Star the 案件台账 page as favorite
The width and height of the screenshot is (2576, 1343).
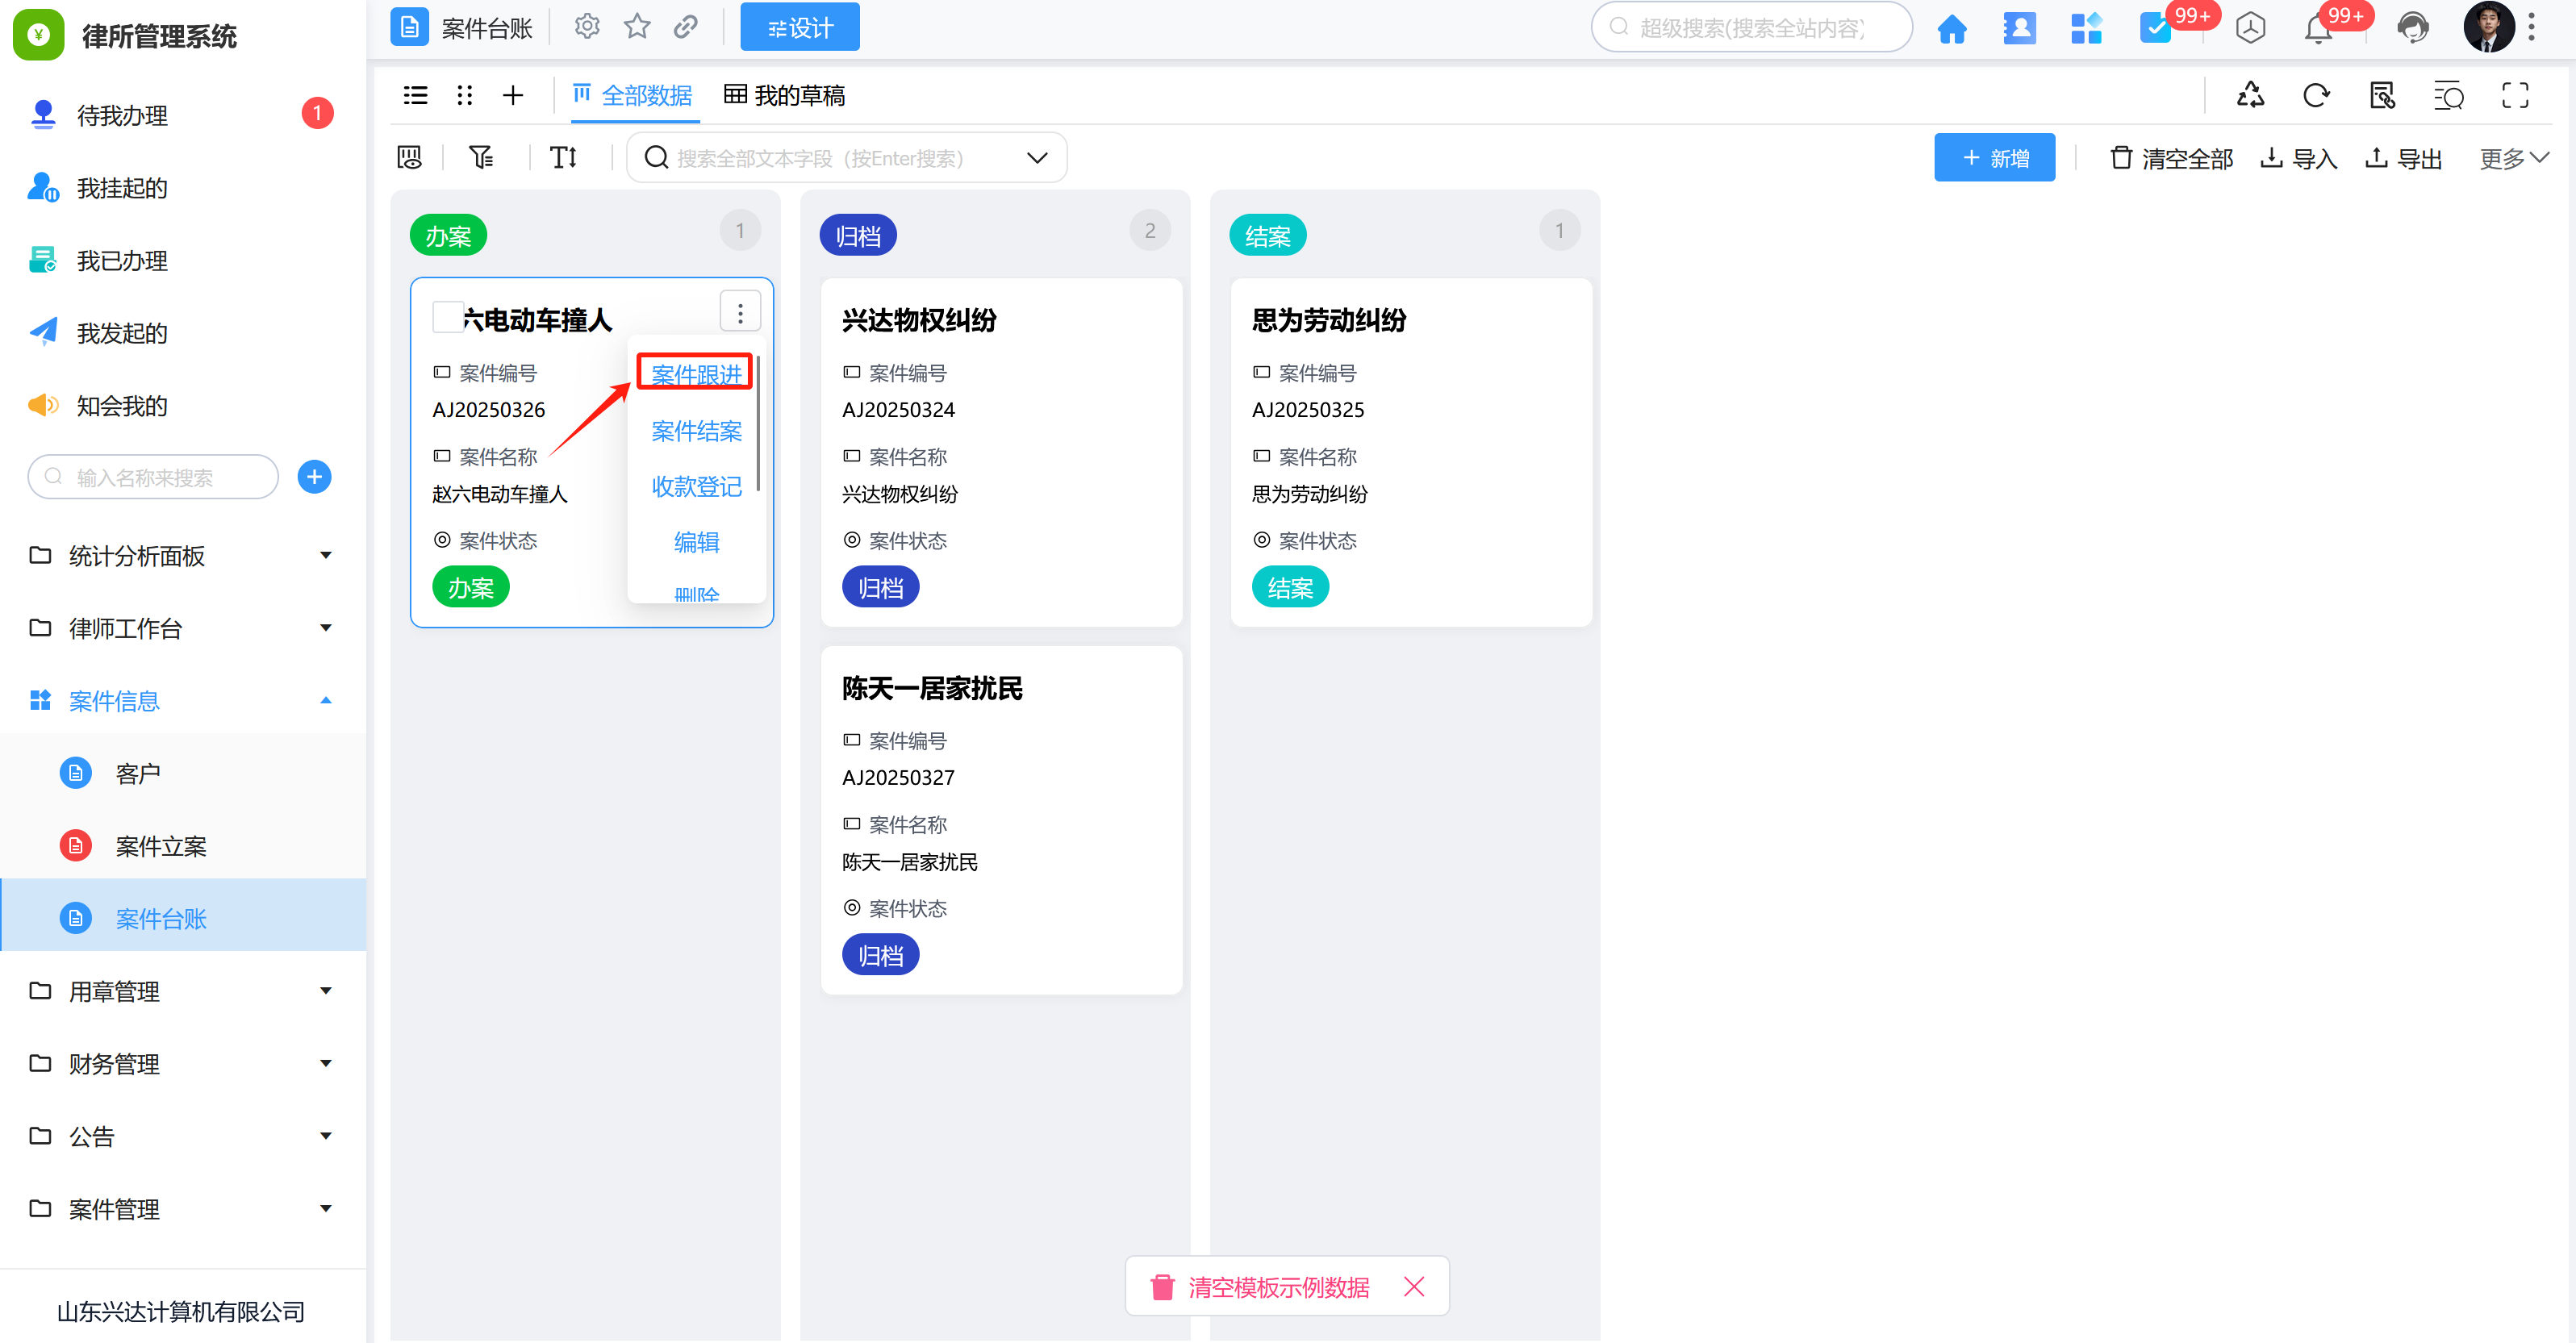pyautogui.click(x=637, y=27)
